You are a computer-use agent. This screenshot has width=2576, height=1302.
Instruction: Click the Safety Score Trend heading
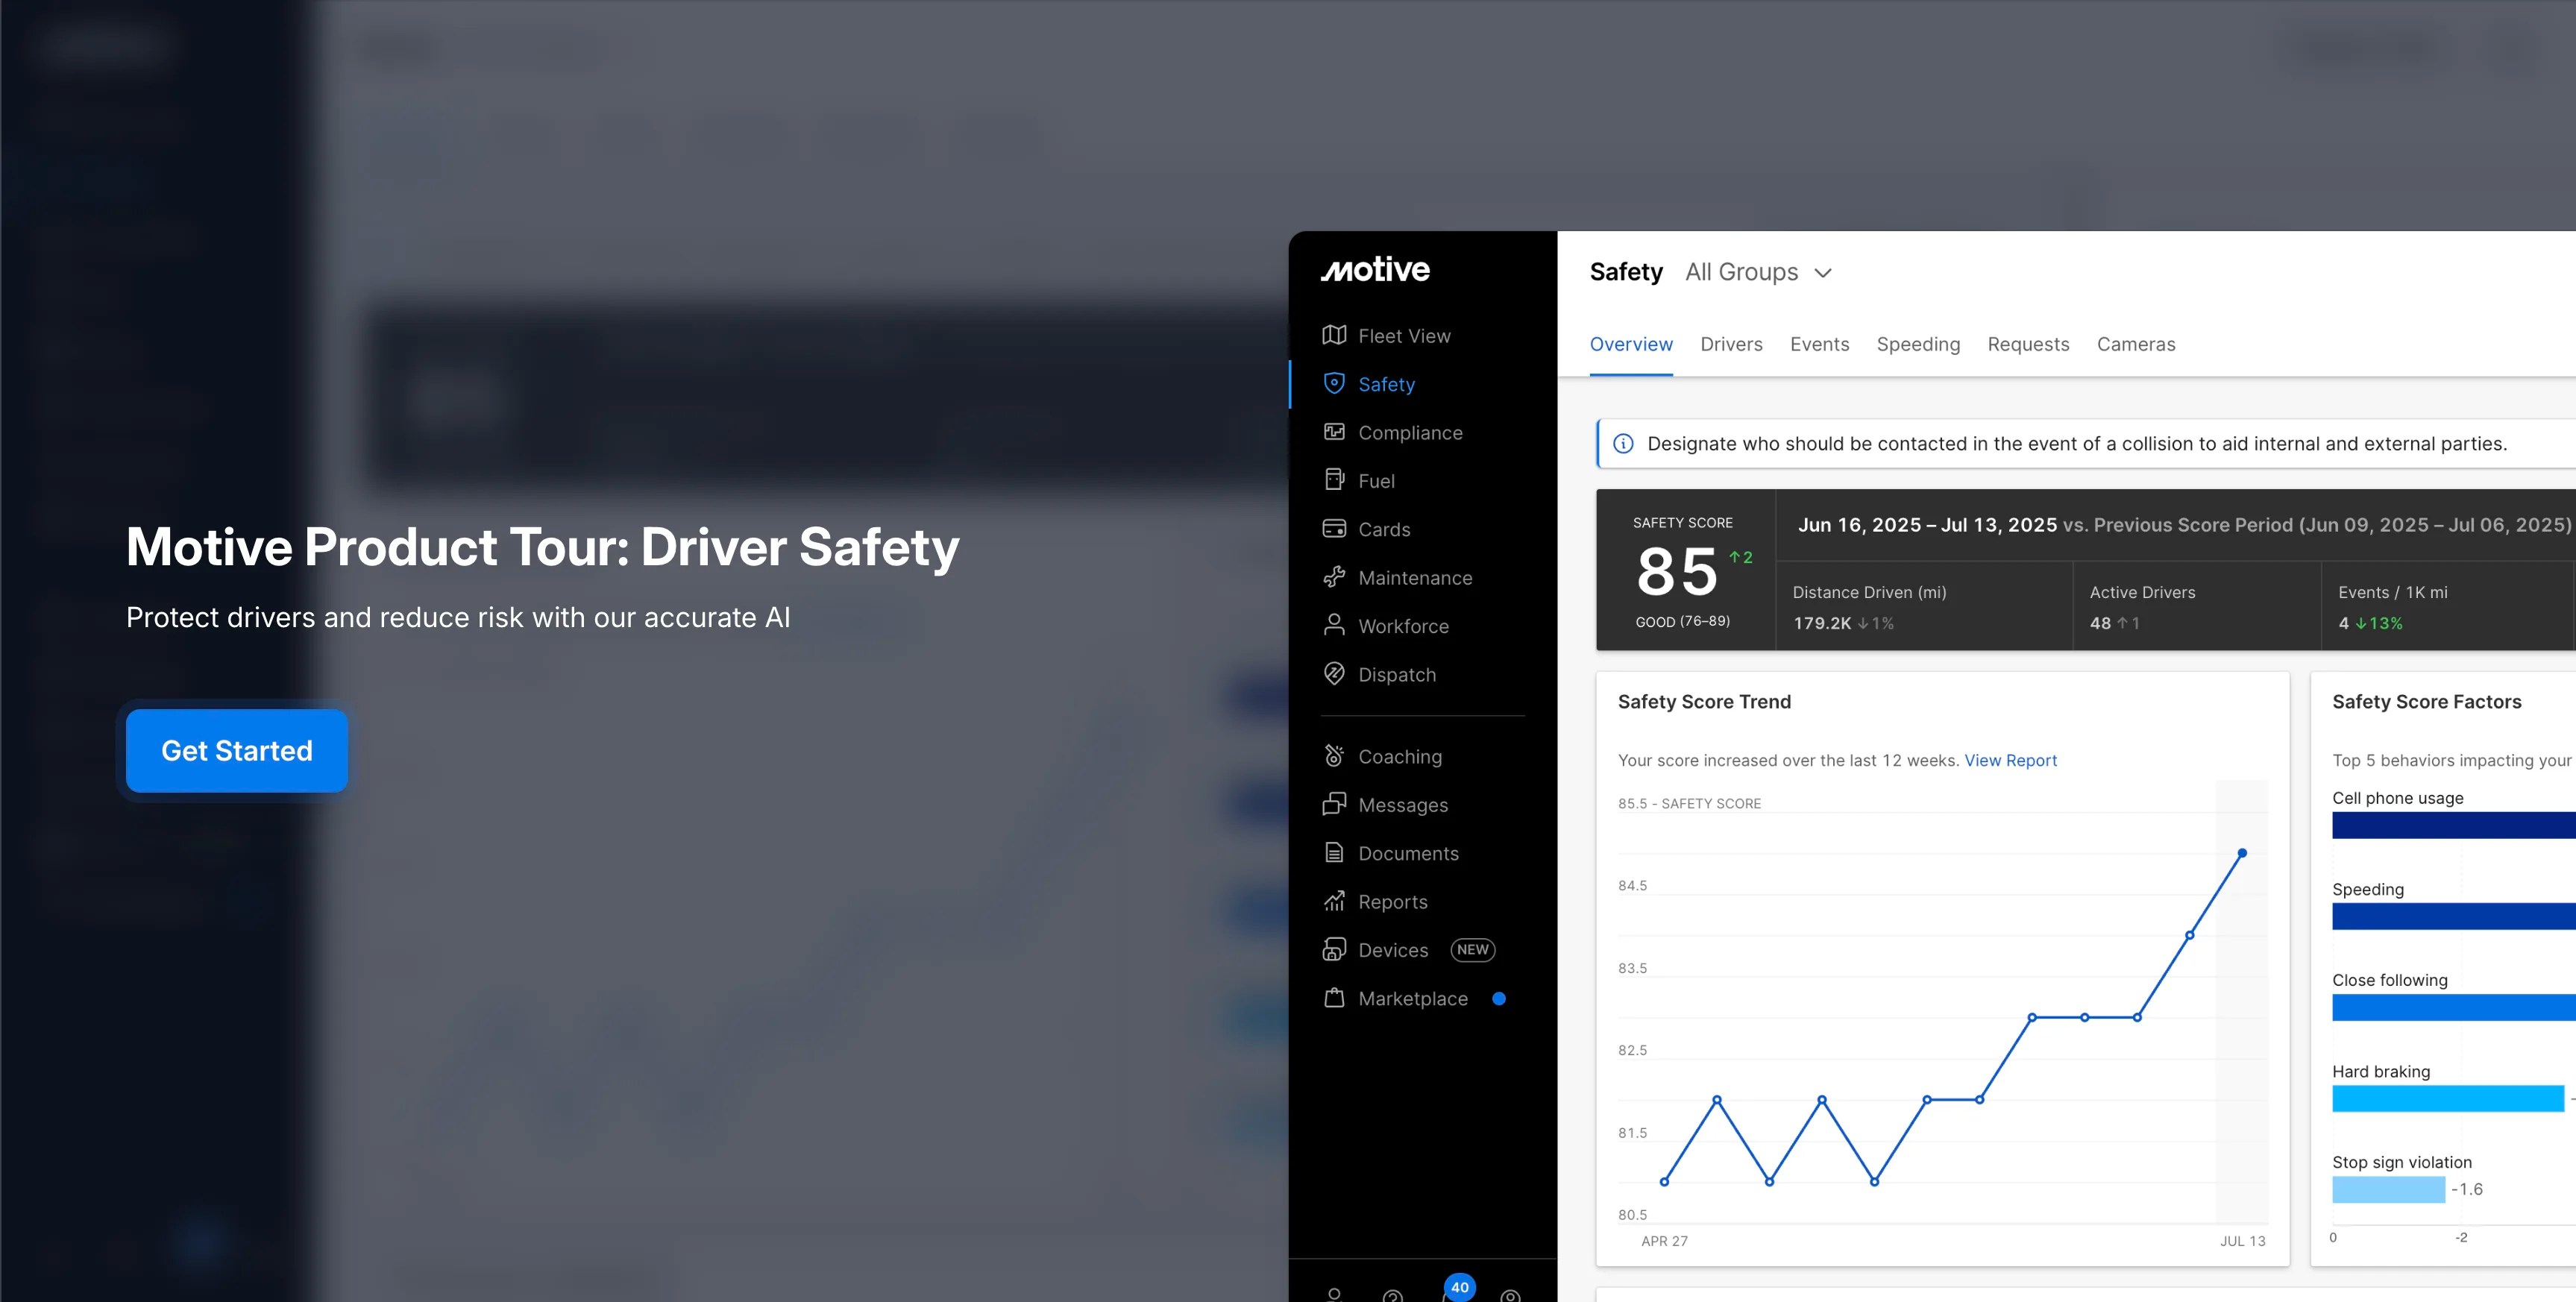pyautogui.click(x=1704, y=702)
